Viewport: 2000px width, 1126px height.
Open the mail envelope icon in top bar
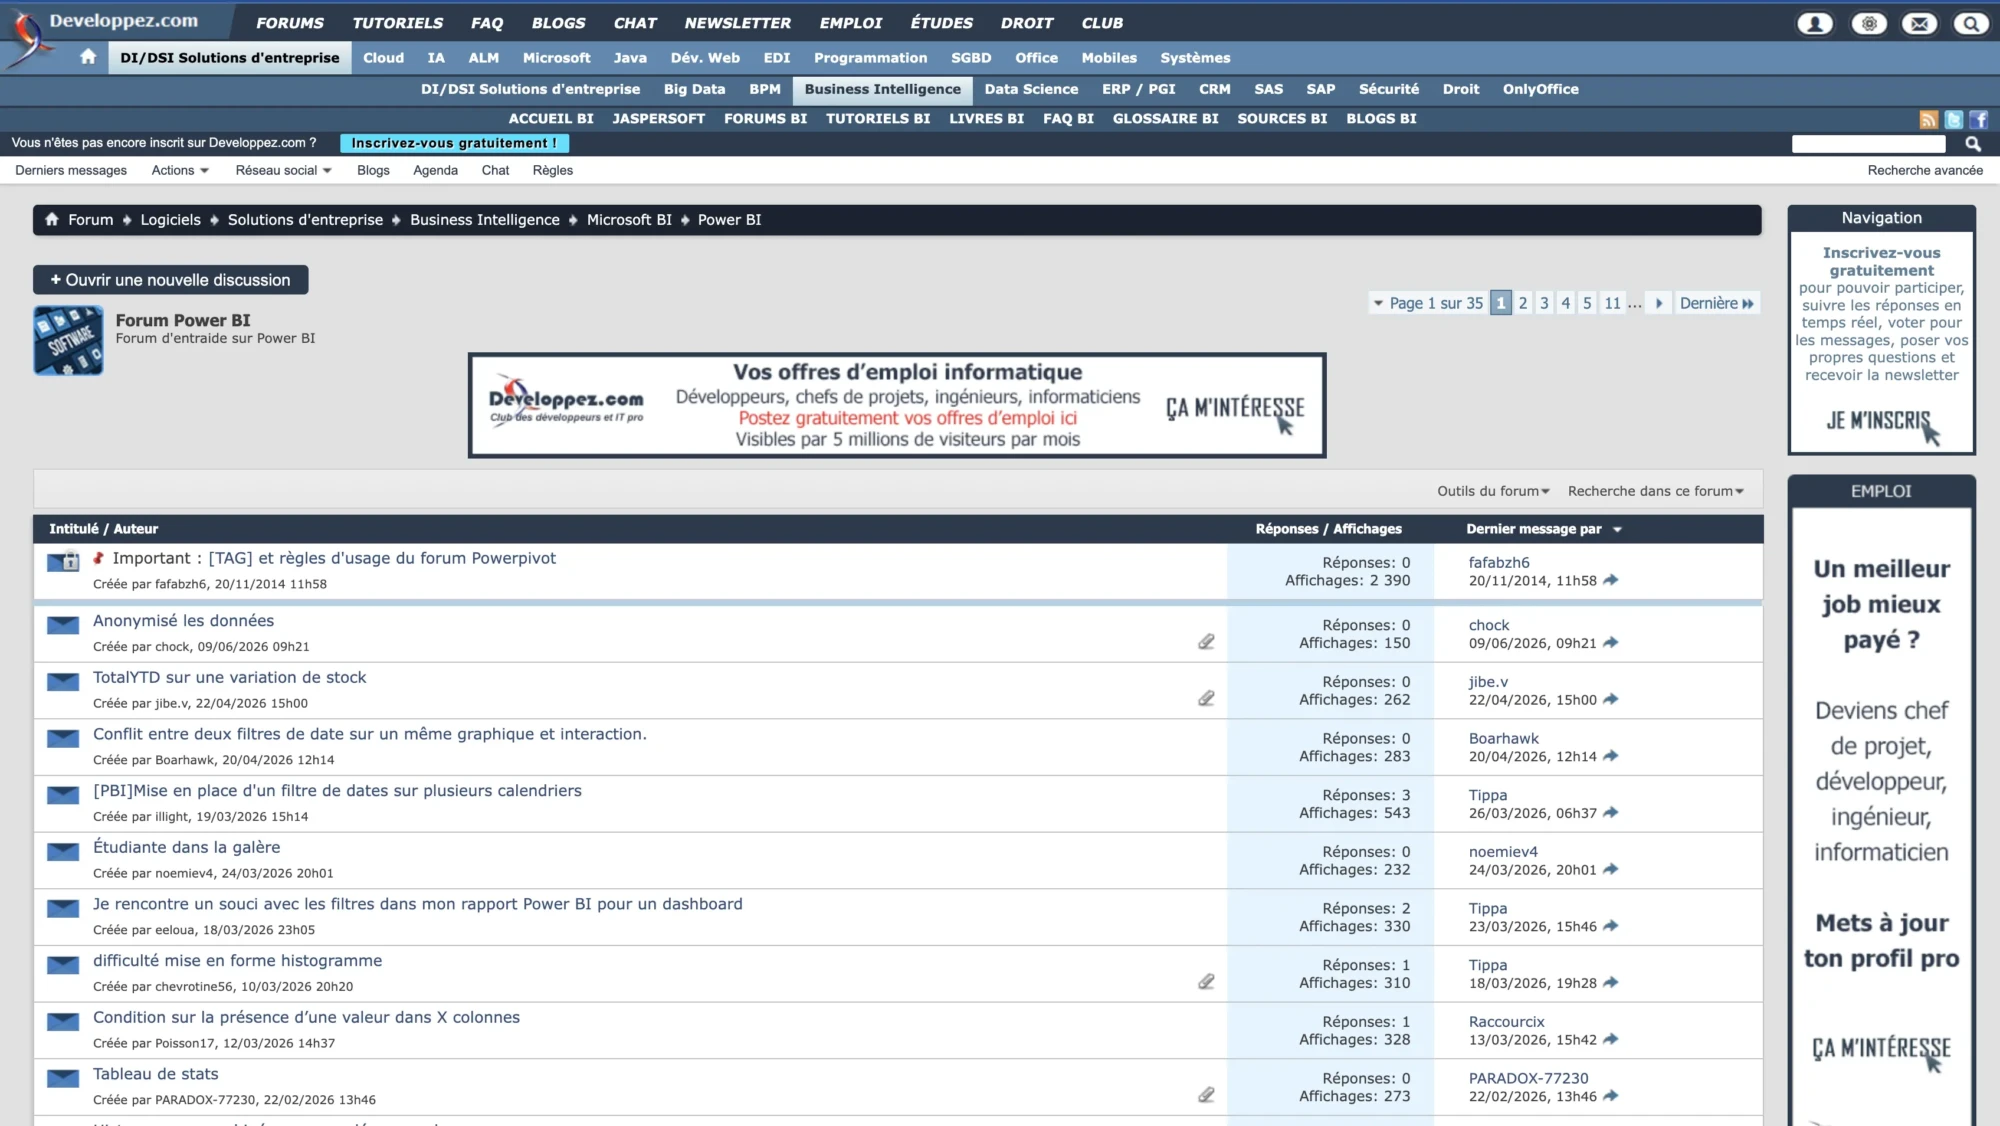(1919, 23)
